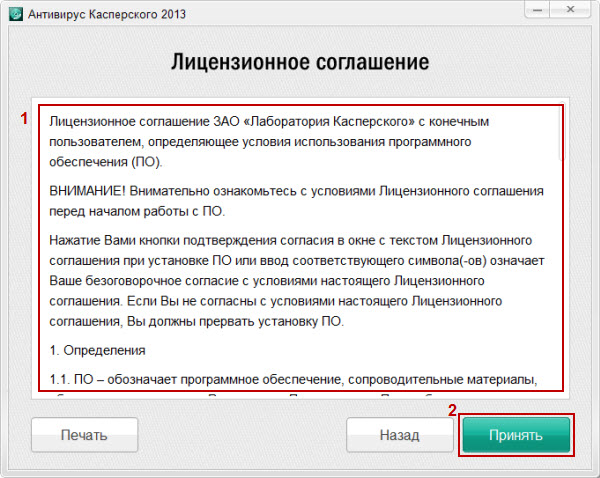600x478 pixels.
Task: Click the paragraph starting 'Нажатие Вами кнопки'
Action: coord(297,281)
